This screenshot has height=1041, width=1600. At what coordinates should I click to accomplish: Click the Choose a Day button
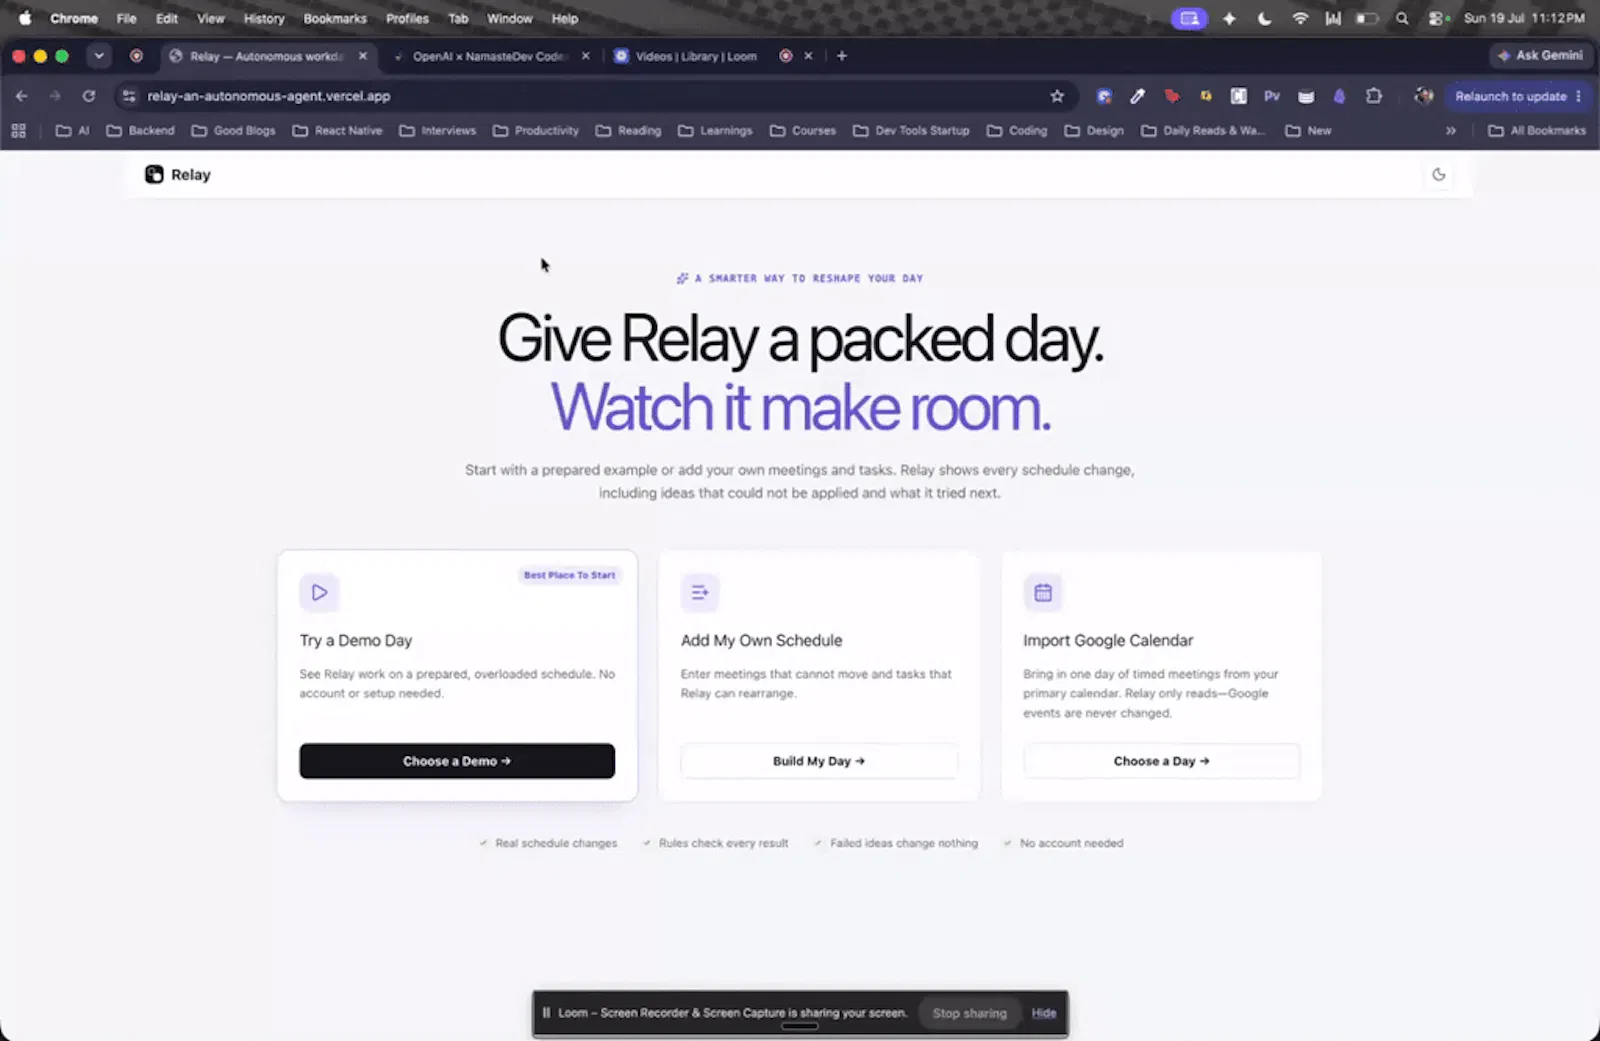point(1161,761)
